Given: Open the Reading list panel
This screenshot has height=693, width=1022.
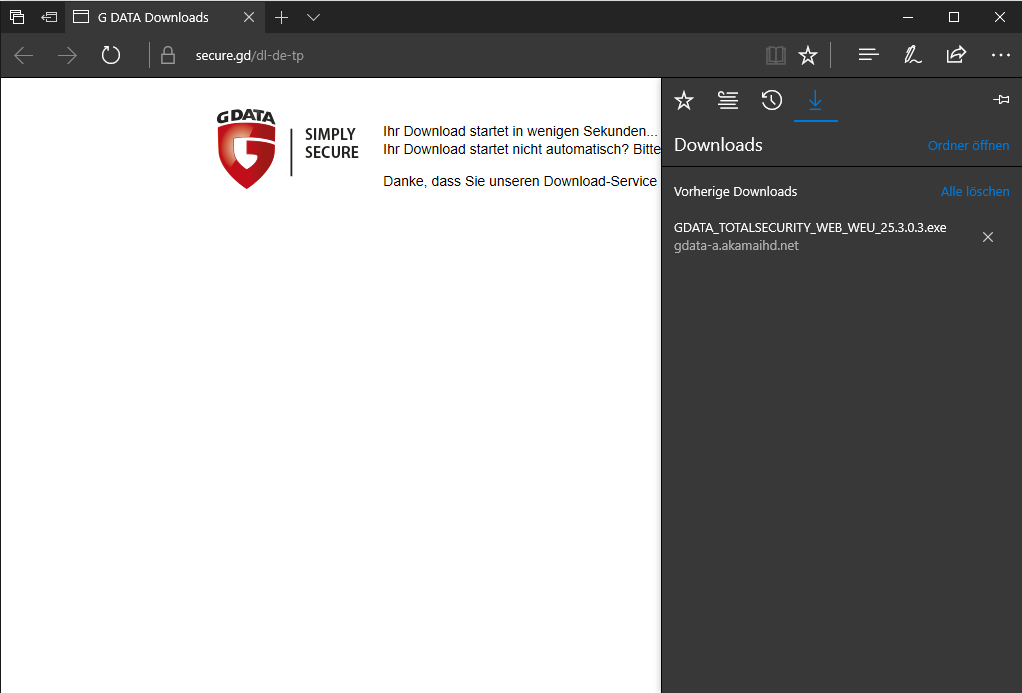Looking at the screenshot, I should [727, 100].
